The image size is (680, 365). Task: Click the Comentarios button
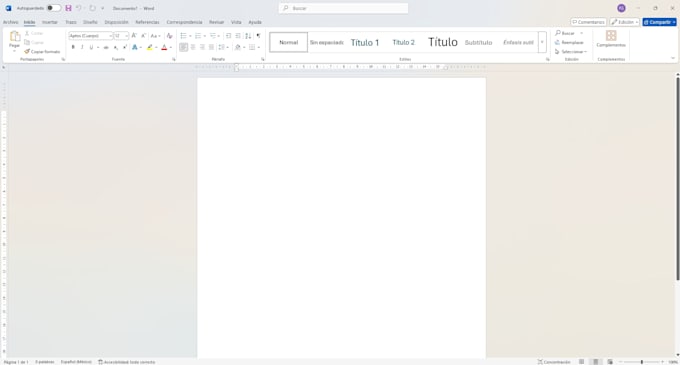(588, 22)
